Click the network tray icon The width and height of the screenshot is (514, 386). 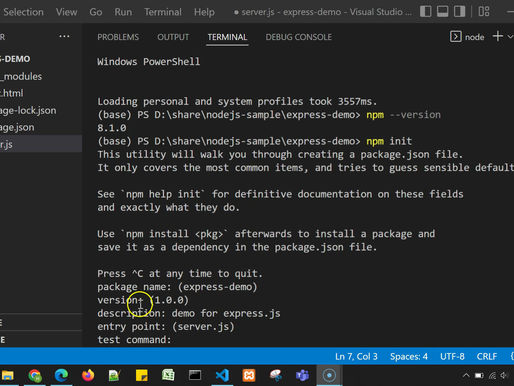click(x=492, y=376)
